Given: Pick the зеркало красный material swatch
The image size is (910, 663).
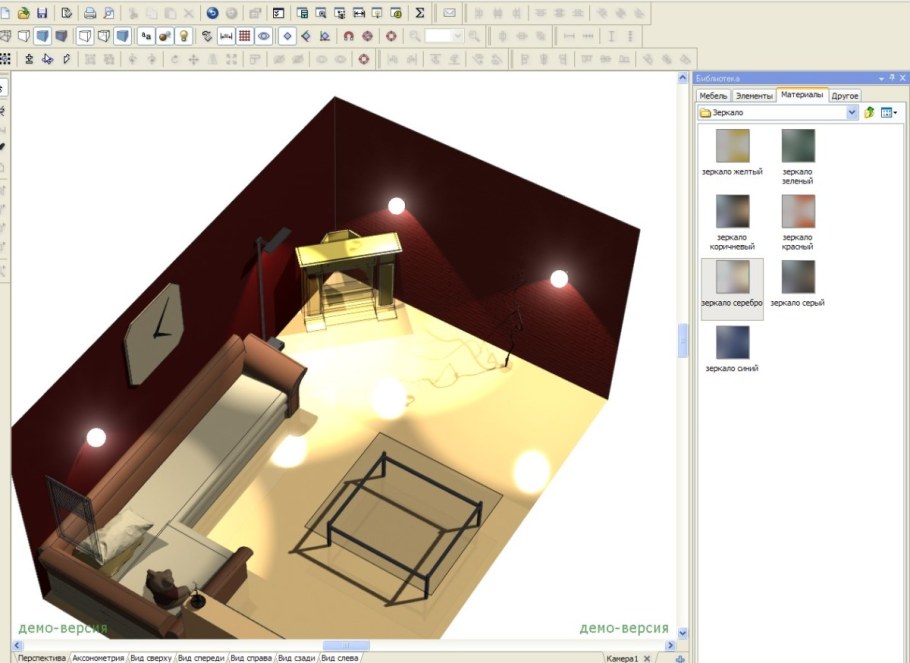Looking at the screenshot, I should (798, 212).
